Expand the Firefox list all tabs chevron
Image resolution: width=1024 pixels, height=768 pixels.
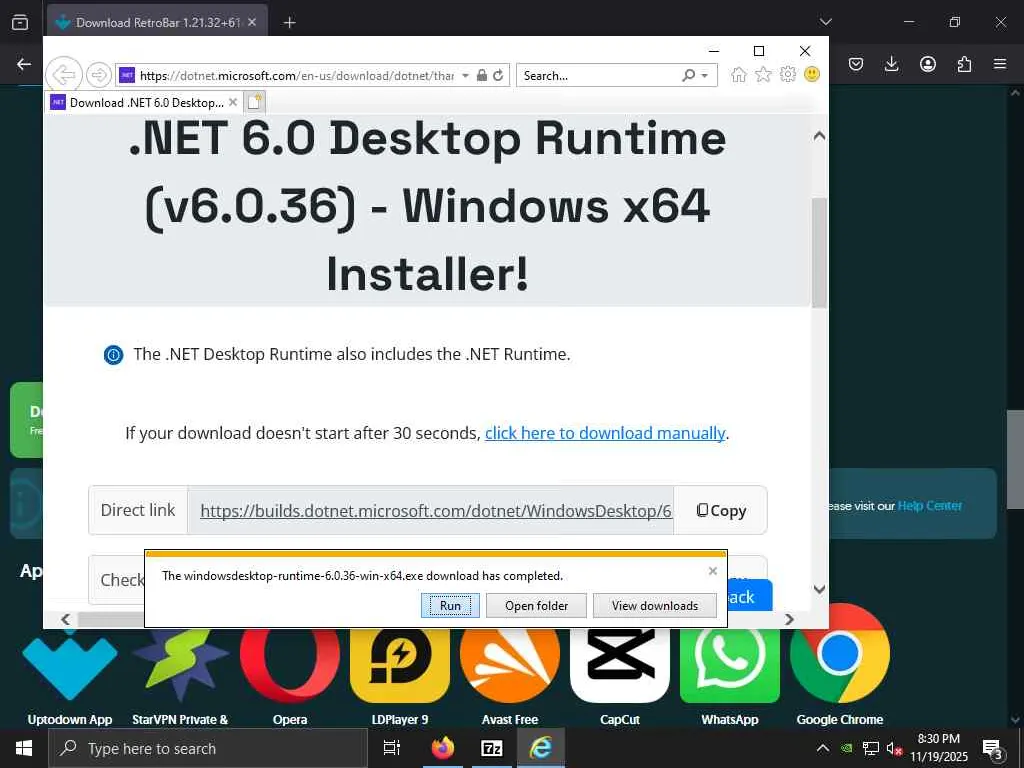825,22
